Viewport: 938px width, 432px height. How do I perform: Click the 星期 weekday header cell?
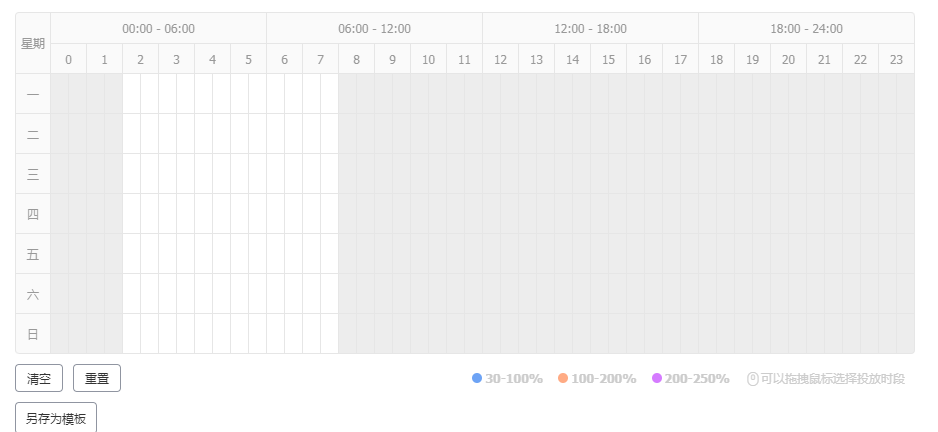pyautogui.click(x=33, y=44)
